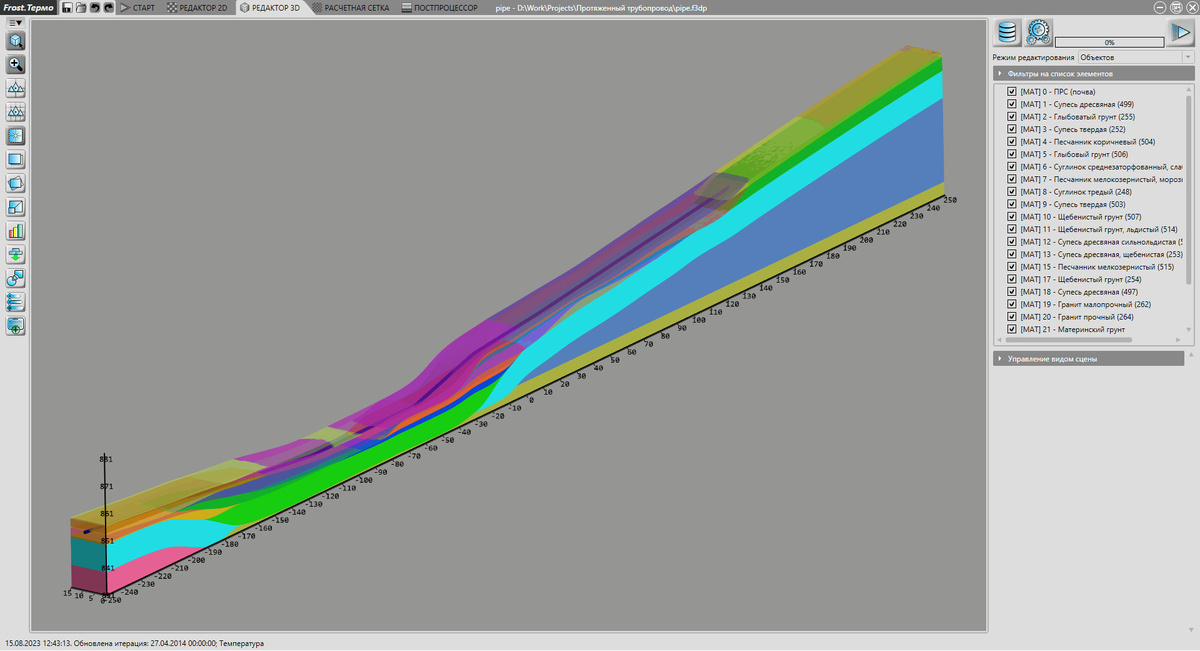Uncheck MAT 0 - ПРС (почва)
The image size is (1200, 651).
tap(1012, 92)
